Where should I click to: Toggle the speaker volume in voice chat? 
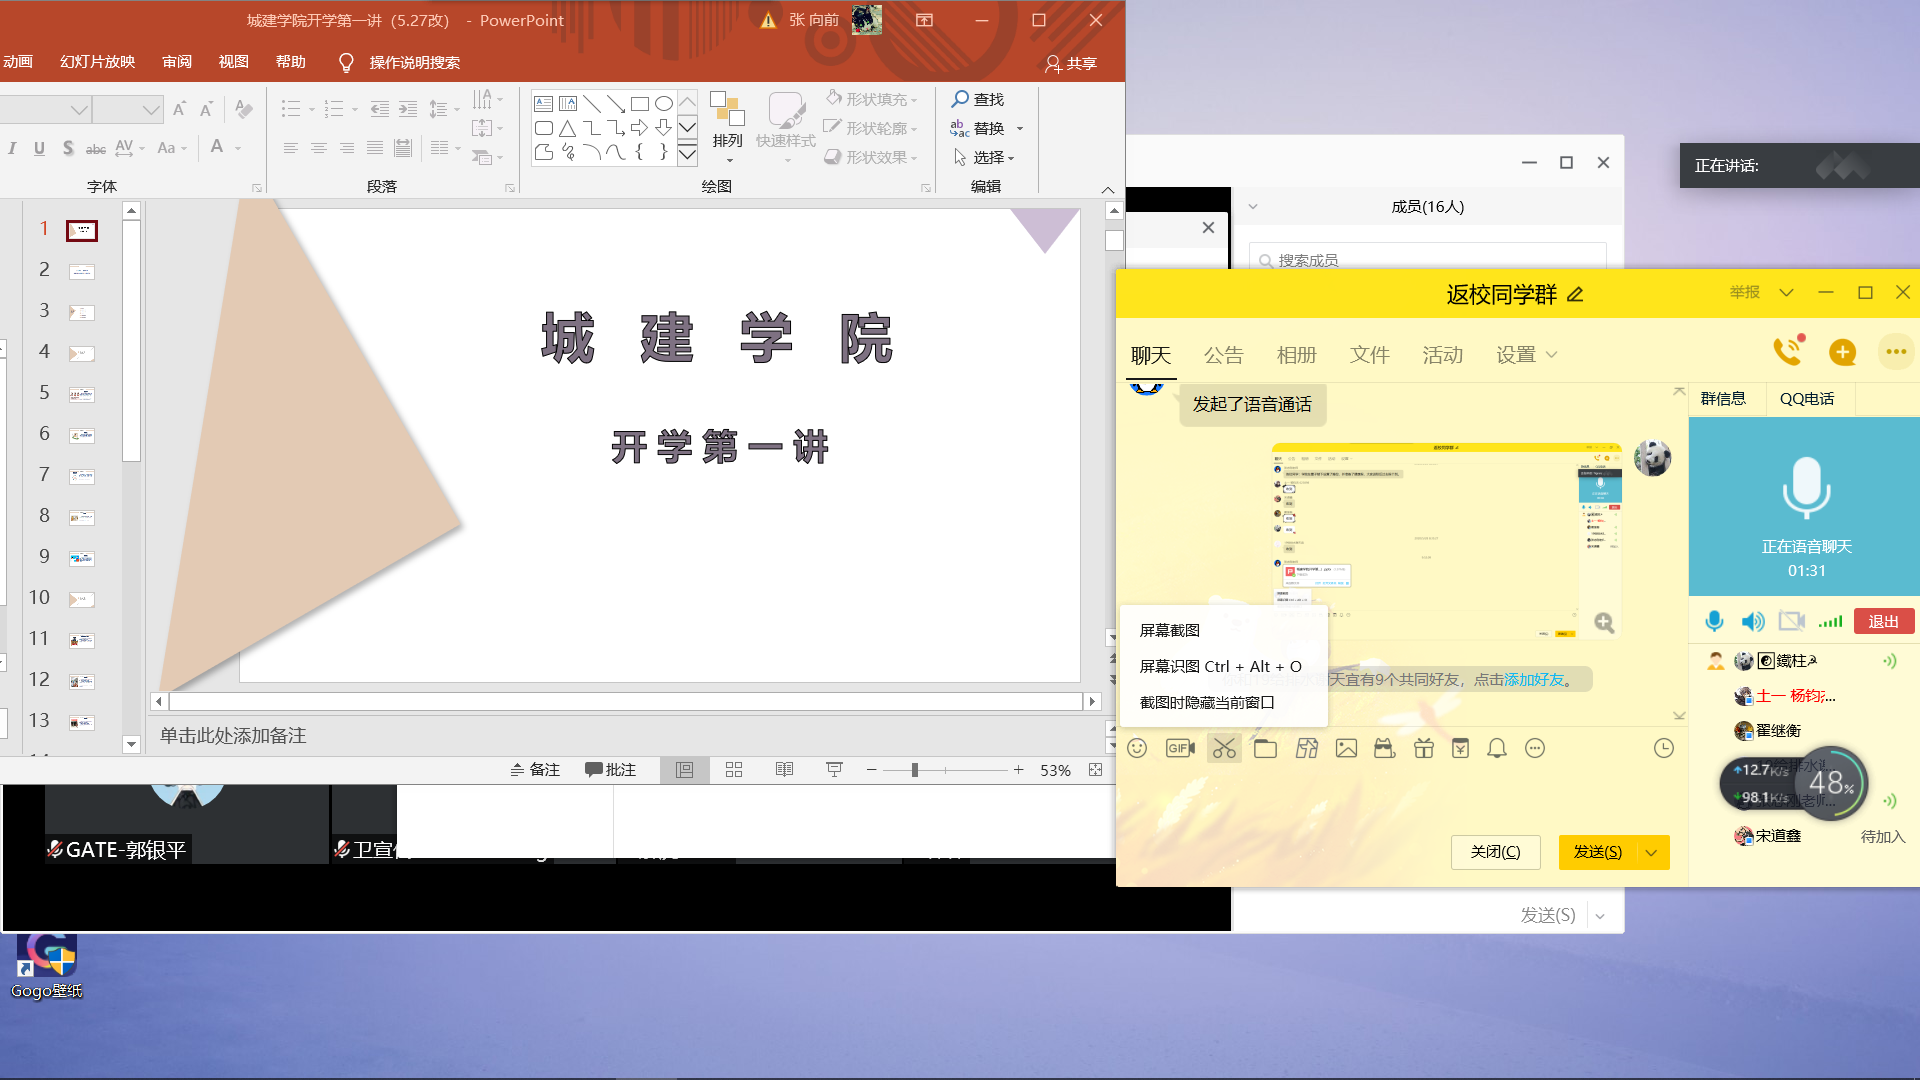pyautogui.click(x=1752, y=621)
